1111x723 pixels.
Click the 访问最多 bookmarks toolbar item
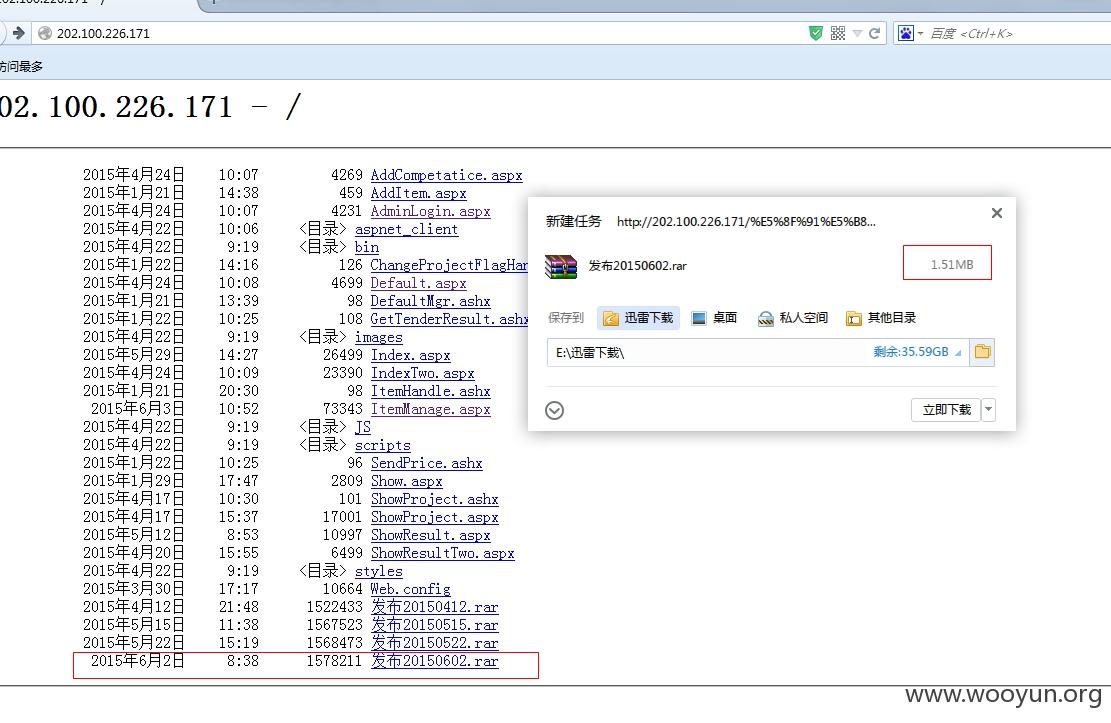pos(21,67)
